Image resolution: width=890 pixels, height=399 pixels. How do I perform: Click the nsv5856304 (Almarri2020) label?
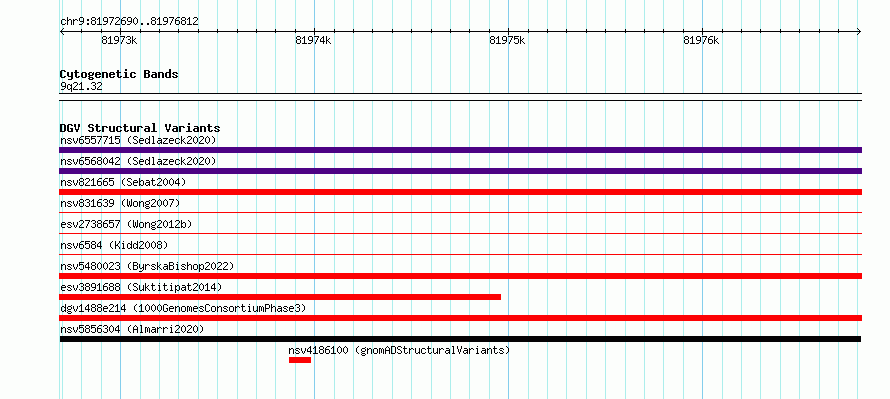(x=132, y=329)
